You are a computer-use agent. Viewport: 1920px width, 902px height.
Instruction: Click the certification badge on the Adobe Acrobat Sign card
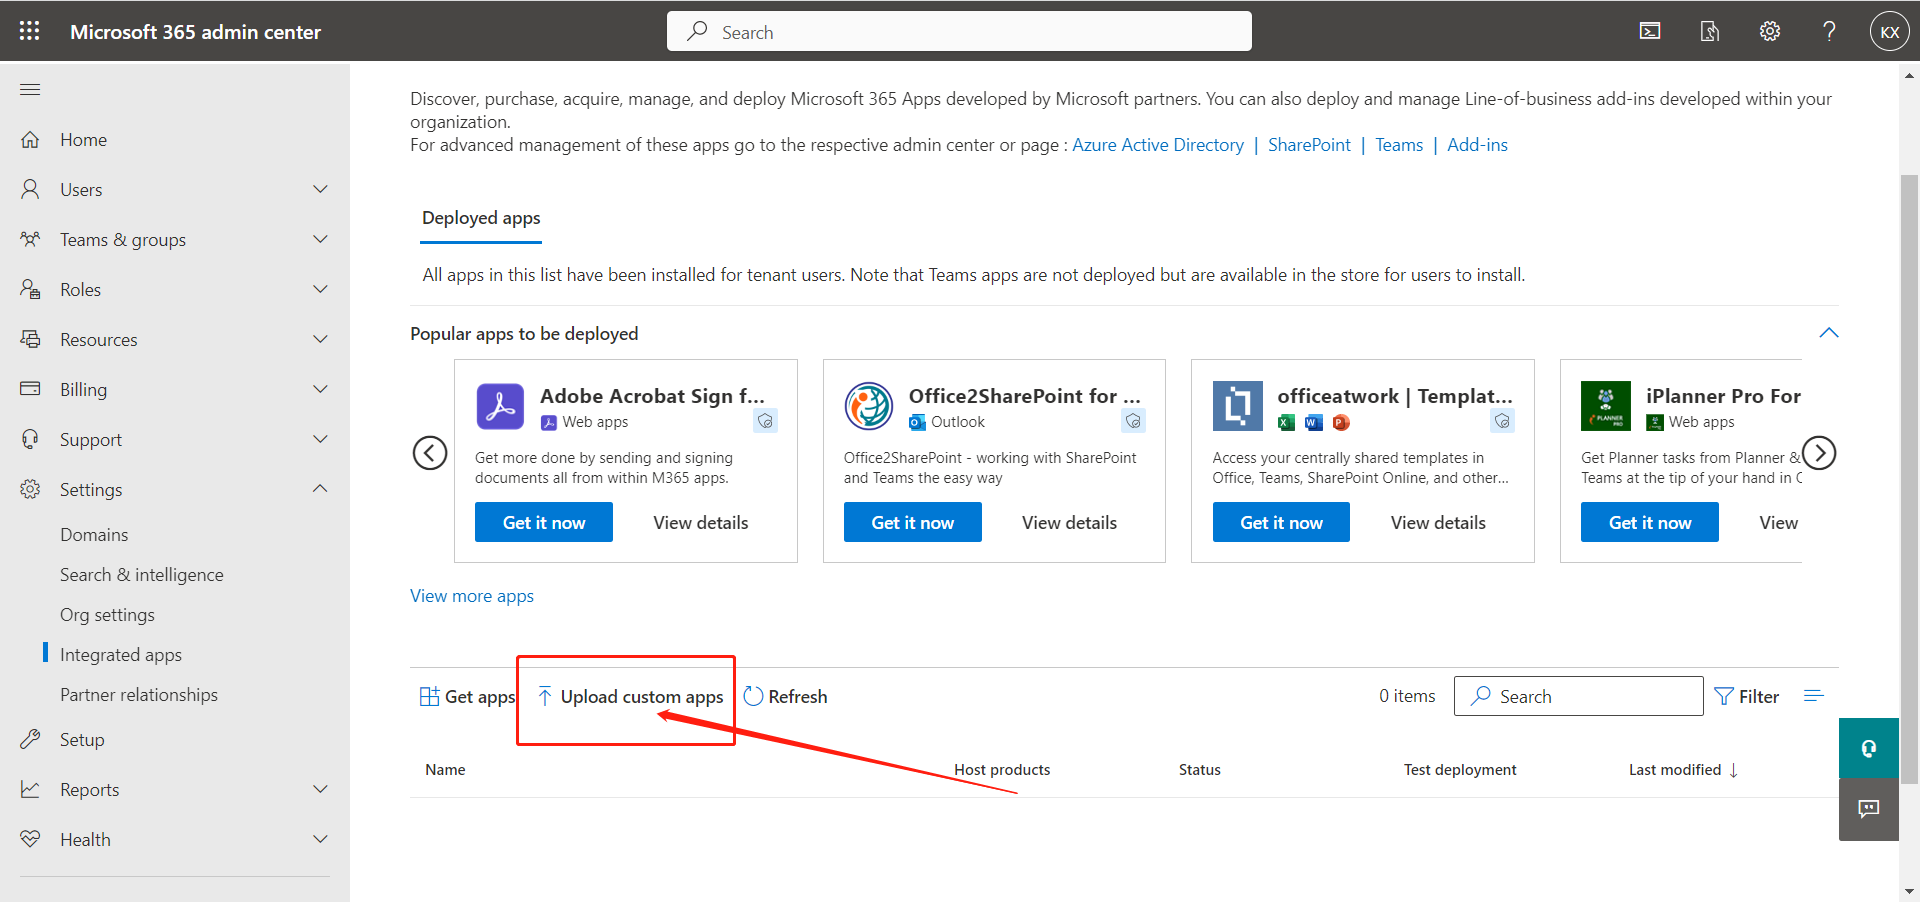click(765, 421)
